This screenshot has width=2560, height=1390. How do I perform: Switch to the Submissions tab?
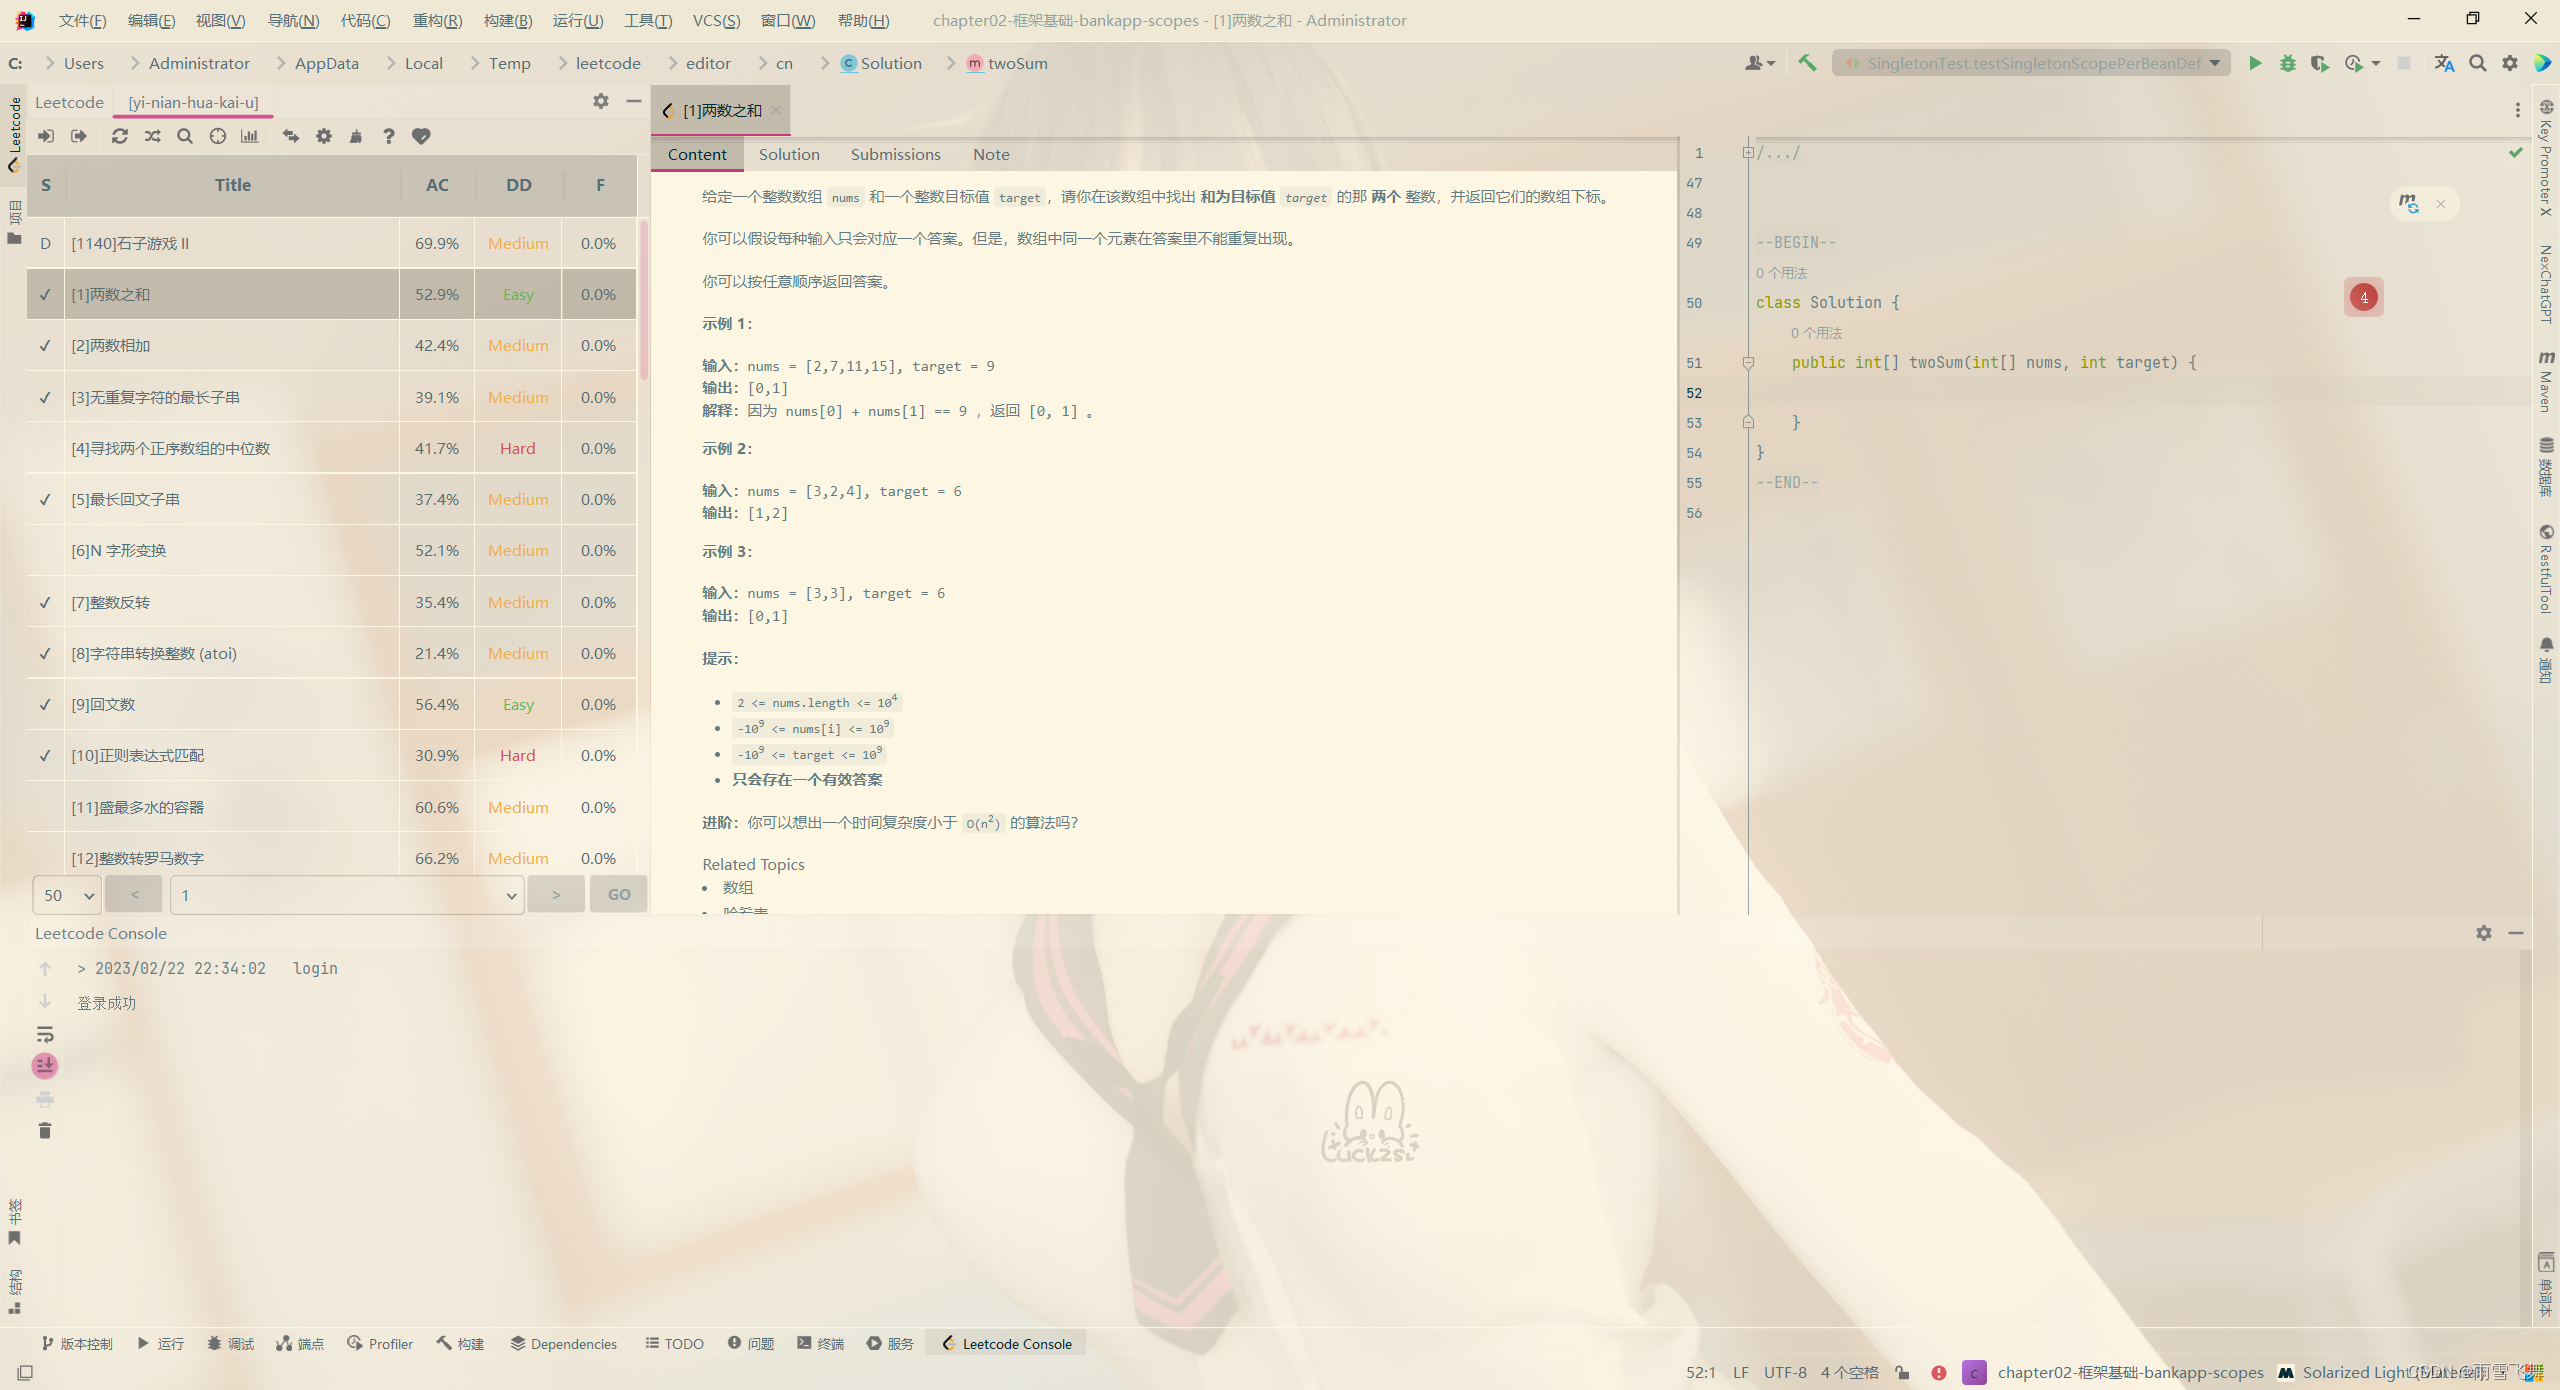click(895, 154)
